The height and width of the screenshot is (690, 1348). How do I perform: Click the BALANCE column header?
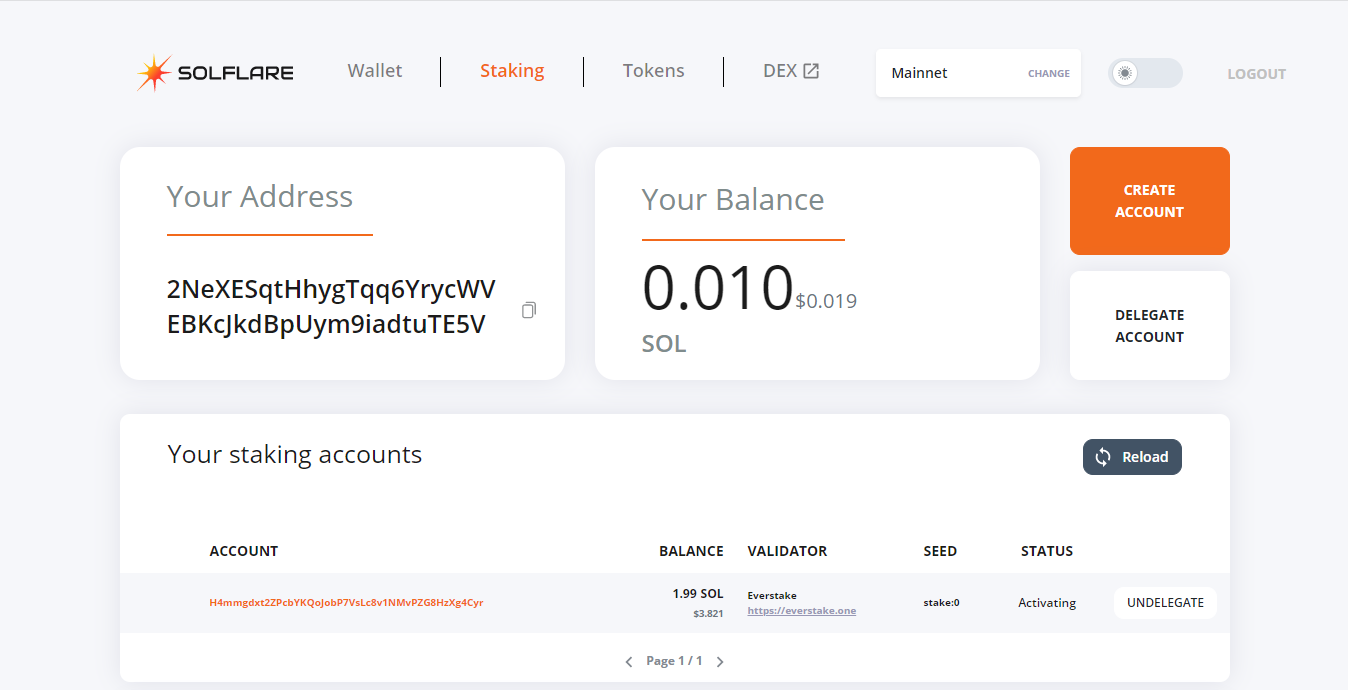pyautogui.click(x=691, y=551)
